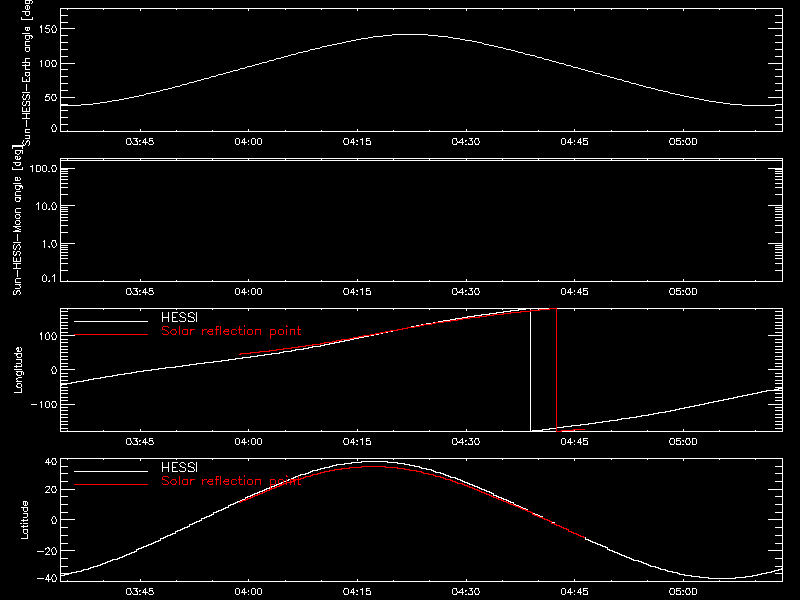800x600 pixels.
Task: Click red legend line in Longitude plot
Action: [x=111, y=335]
